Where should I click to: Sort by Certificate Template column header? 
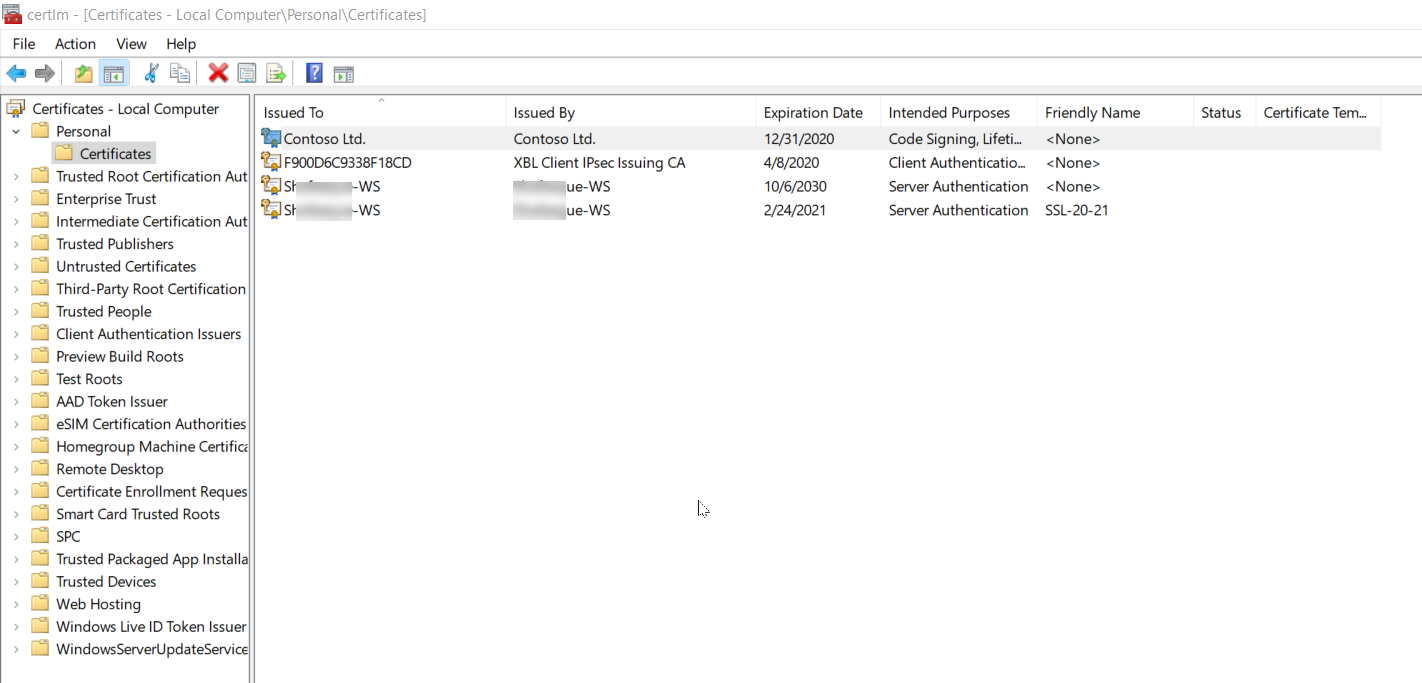tap(1318, 112)
